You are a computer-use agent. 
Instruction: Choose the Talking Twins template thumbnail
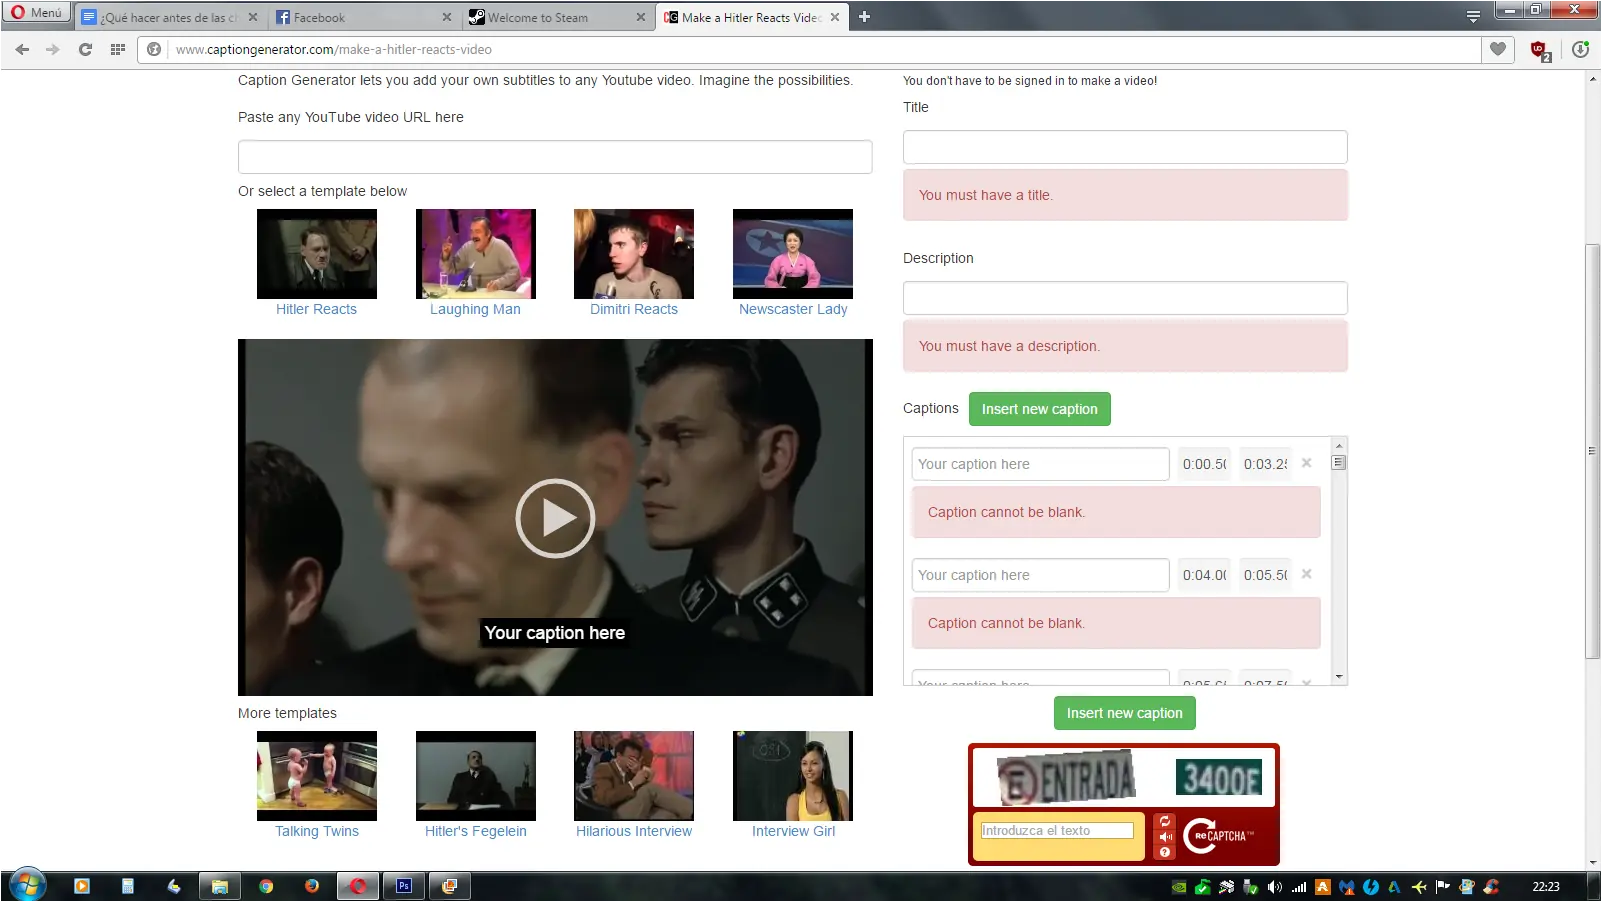(x=317, y=776)
